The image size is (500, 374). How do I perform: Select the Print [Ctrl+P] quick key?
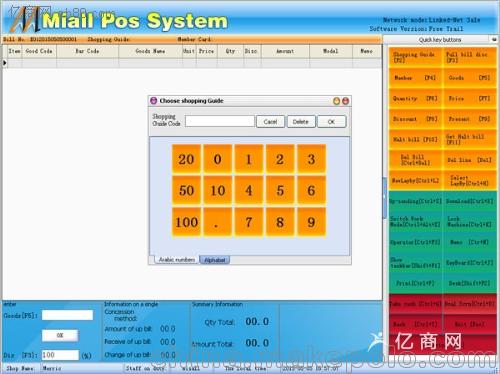click(415, 283)
